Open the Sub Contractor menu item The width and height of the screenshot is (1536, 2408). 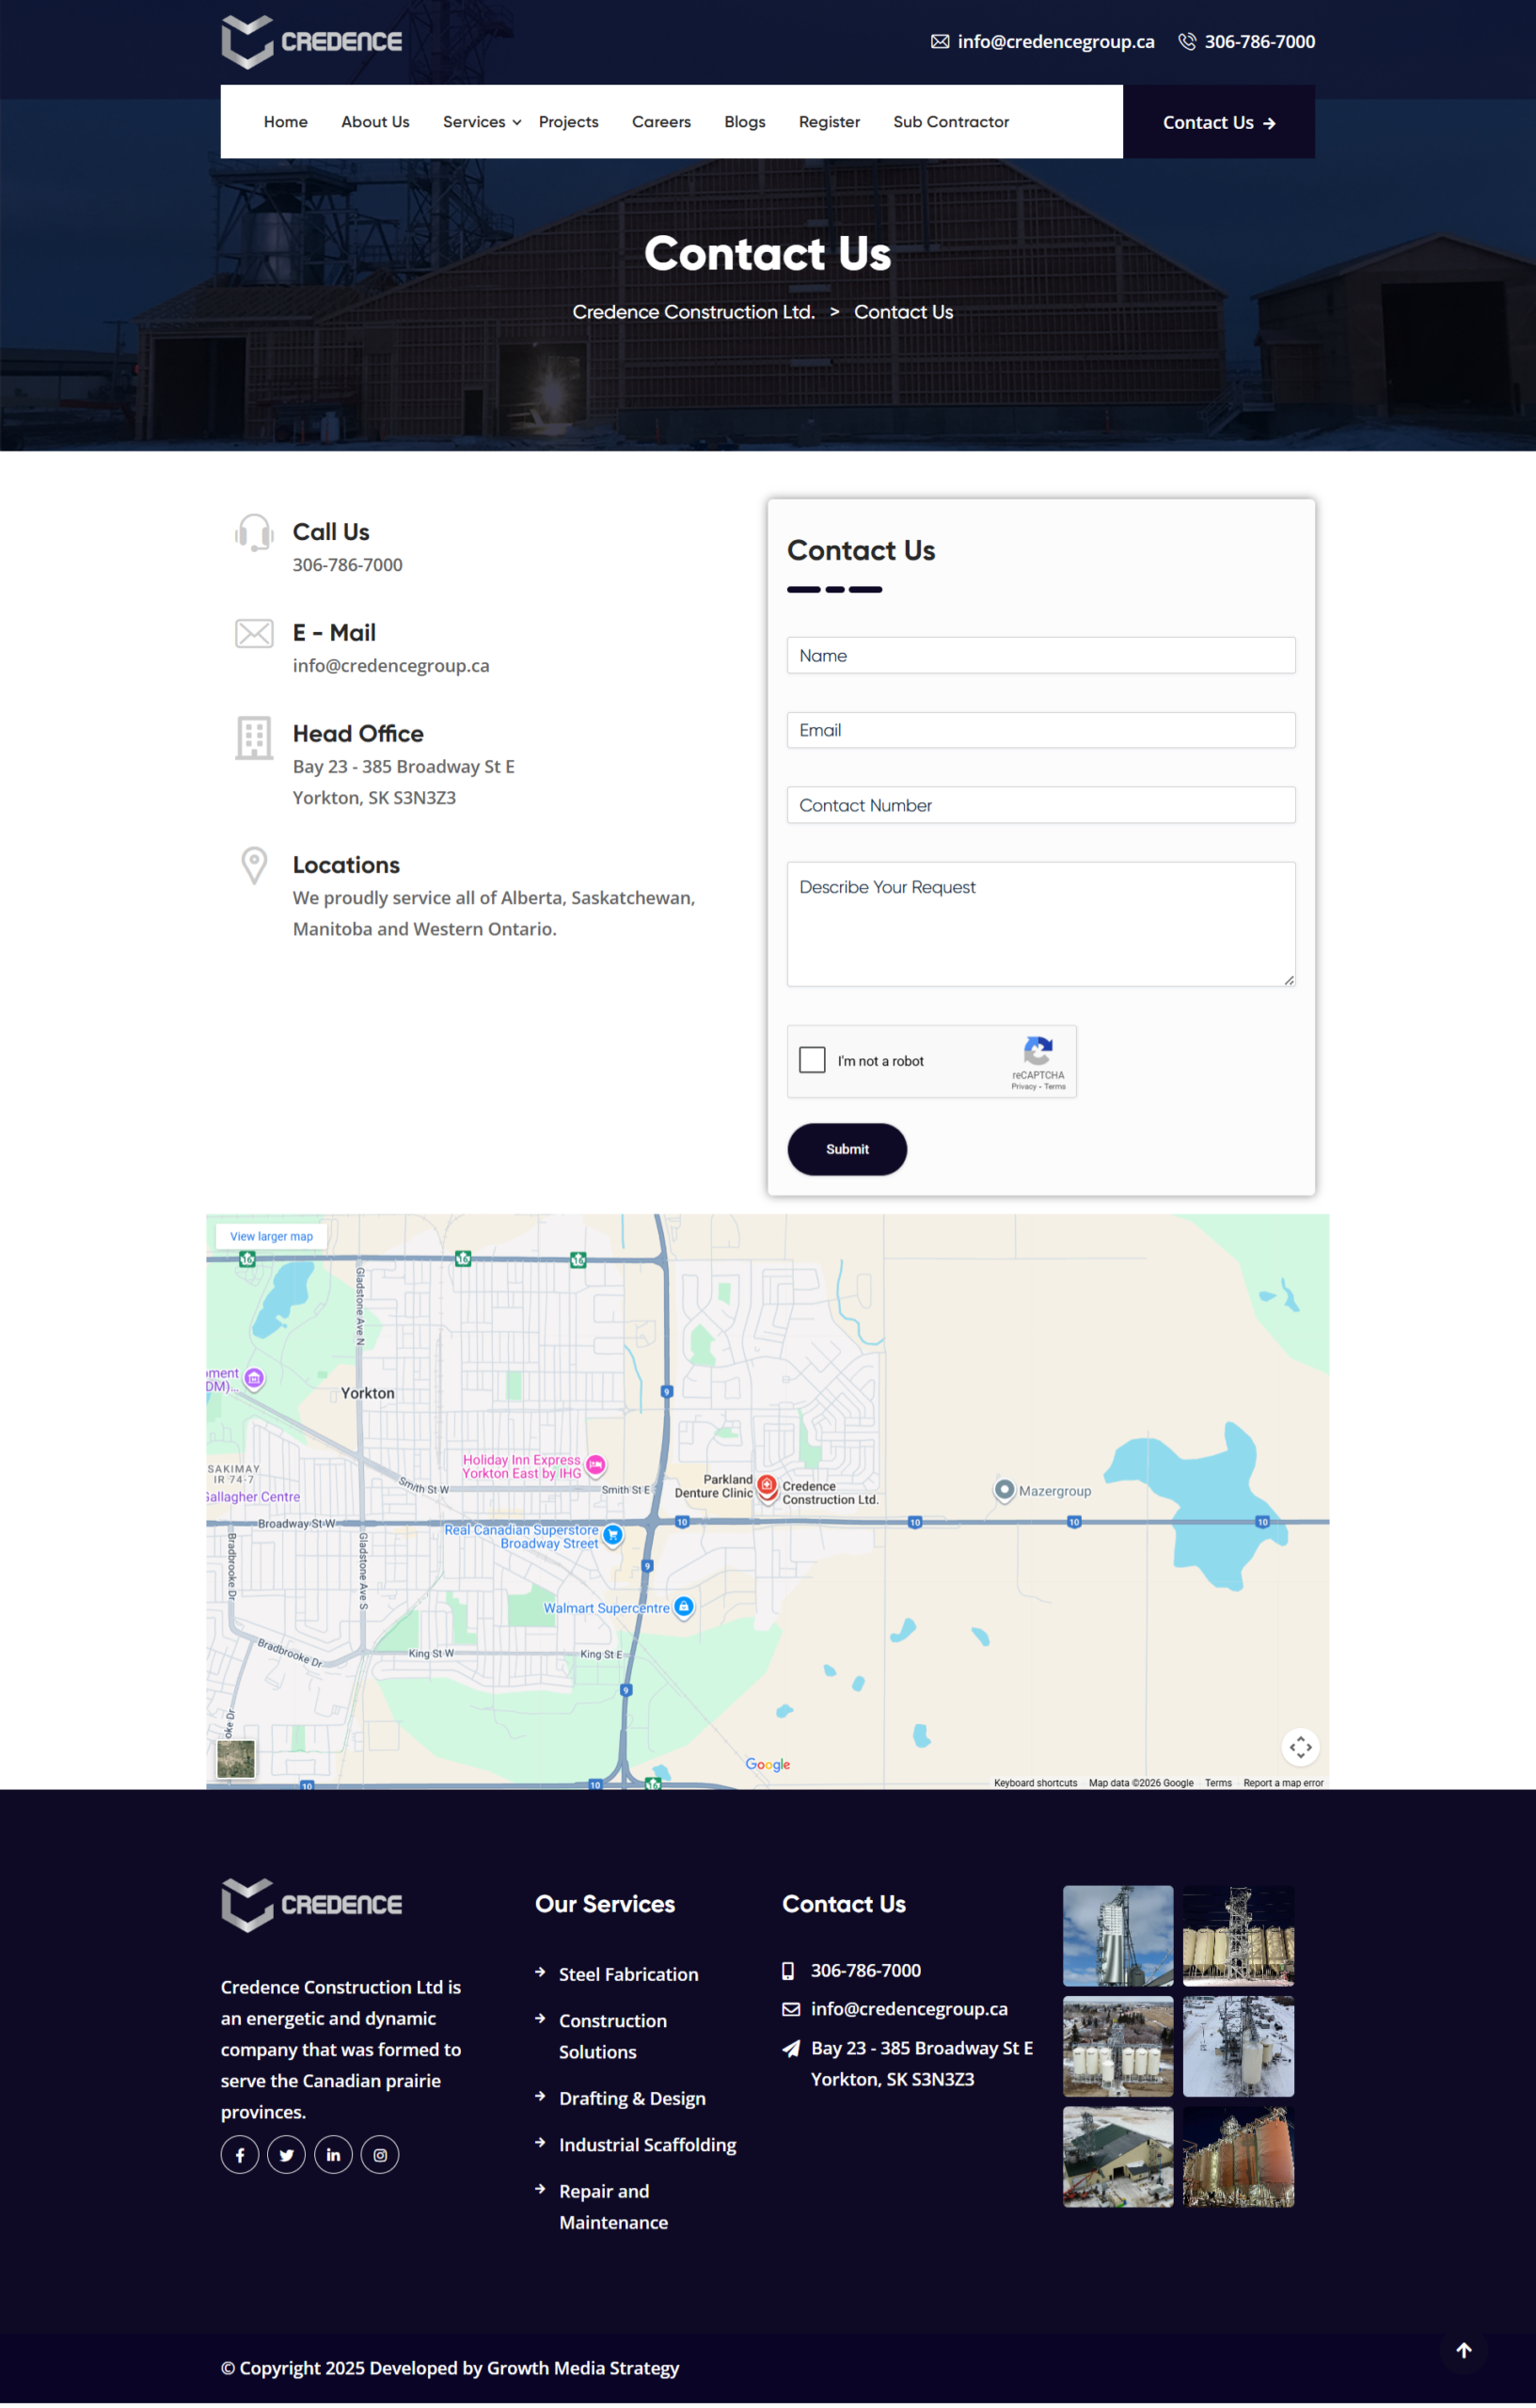[950, 122]
